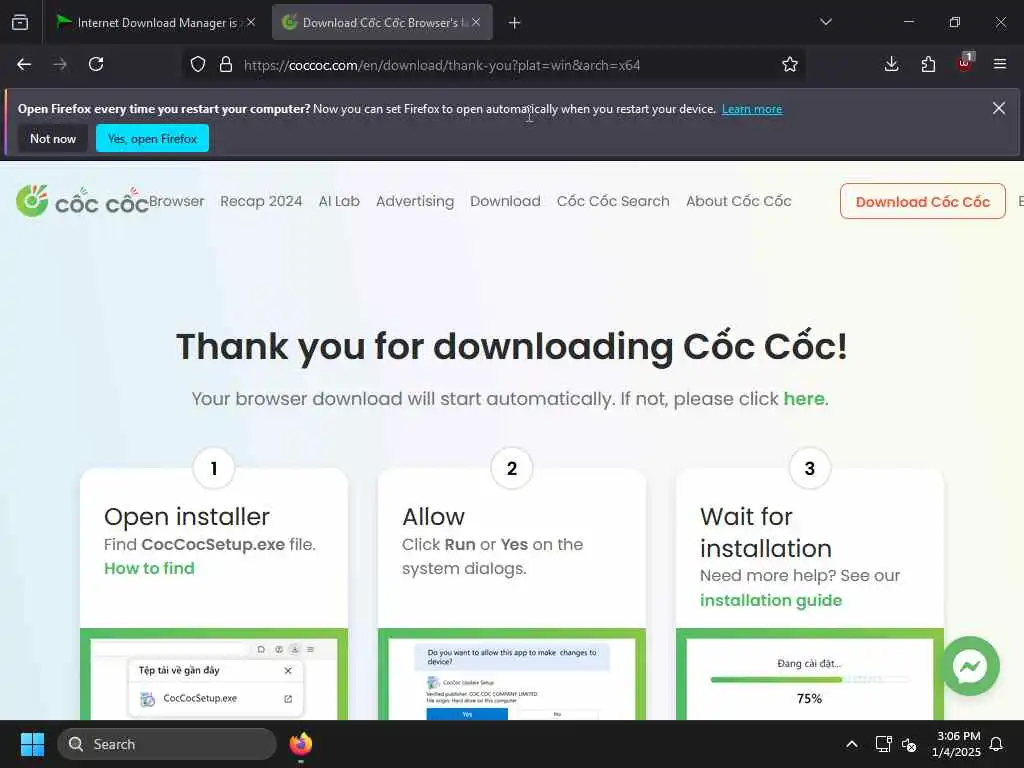Open the Download nav item
Image resolution: width=1024 pixels, height=768 pixels.
point(505,201)
